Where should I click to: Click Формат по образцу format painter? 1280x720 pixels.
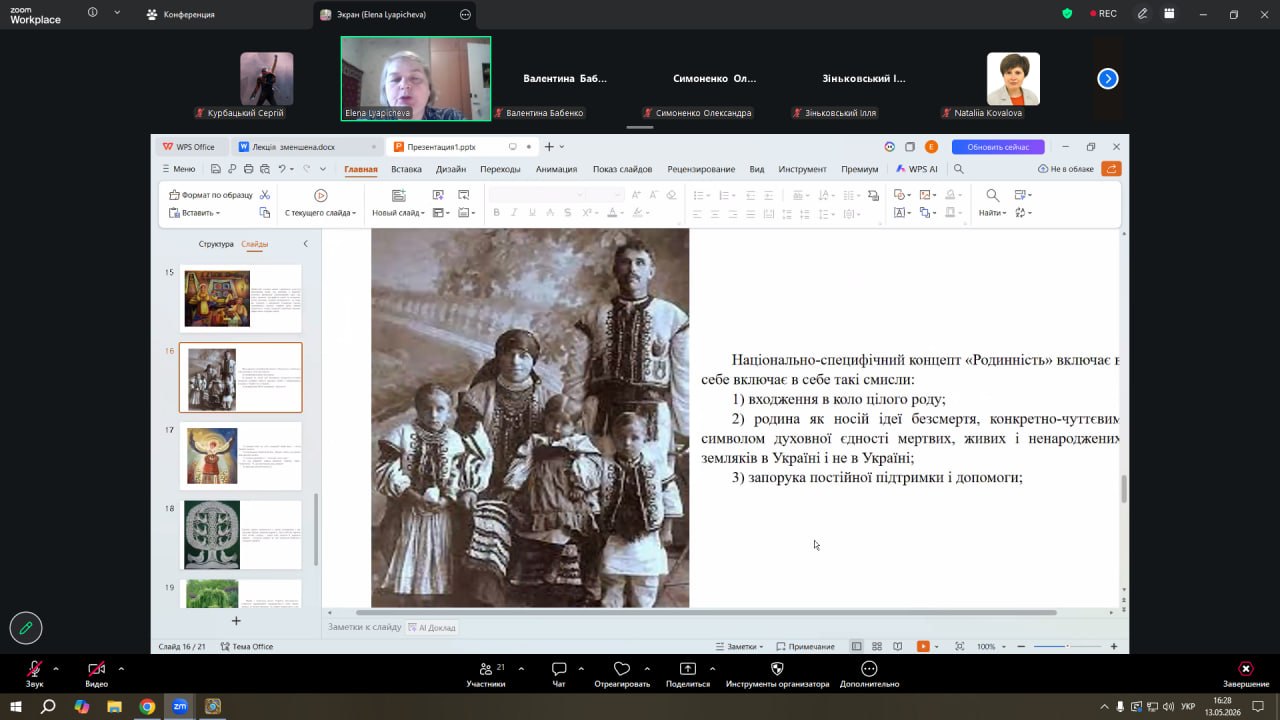[x=211, y=195]
